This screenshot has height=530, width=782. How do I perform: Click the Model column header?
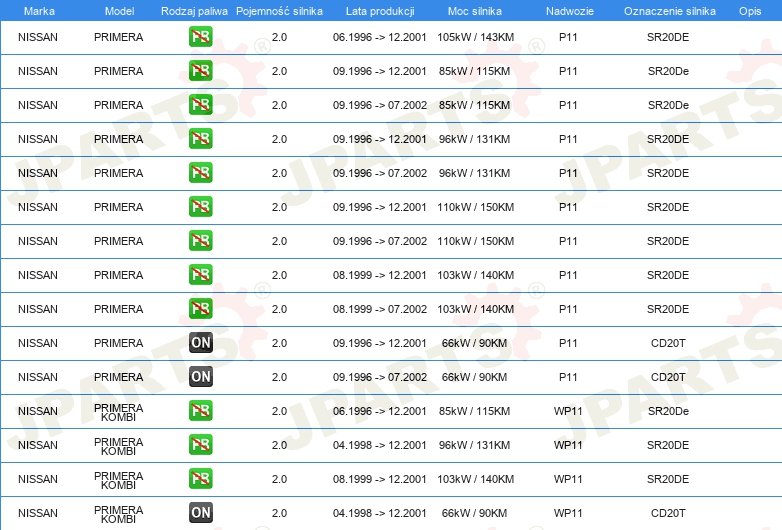pos(119,11)
